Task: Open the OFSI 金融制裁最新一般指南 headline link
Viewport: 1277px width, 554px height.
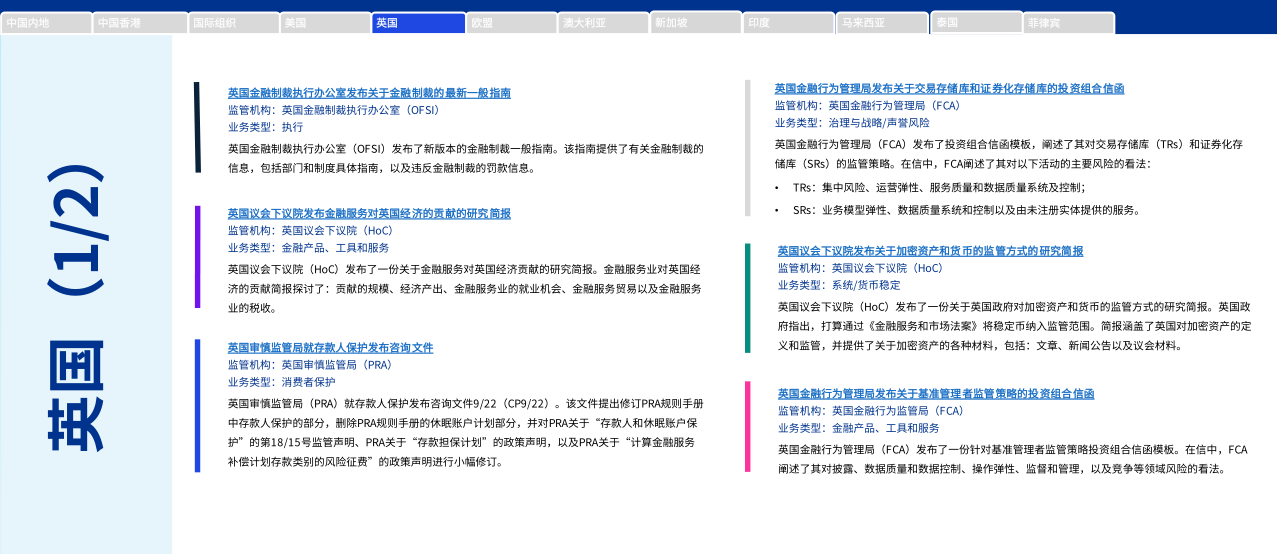Action: click(x=369, y=93)
